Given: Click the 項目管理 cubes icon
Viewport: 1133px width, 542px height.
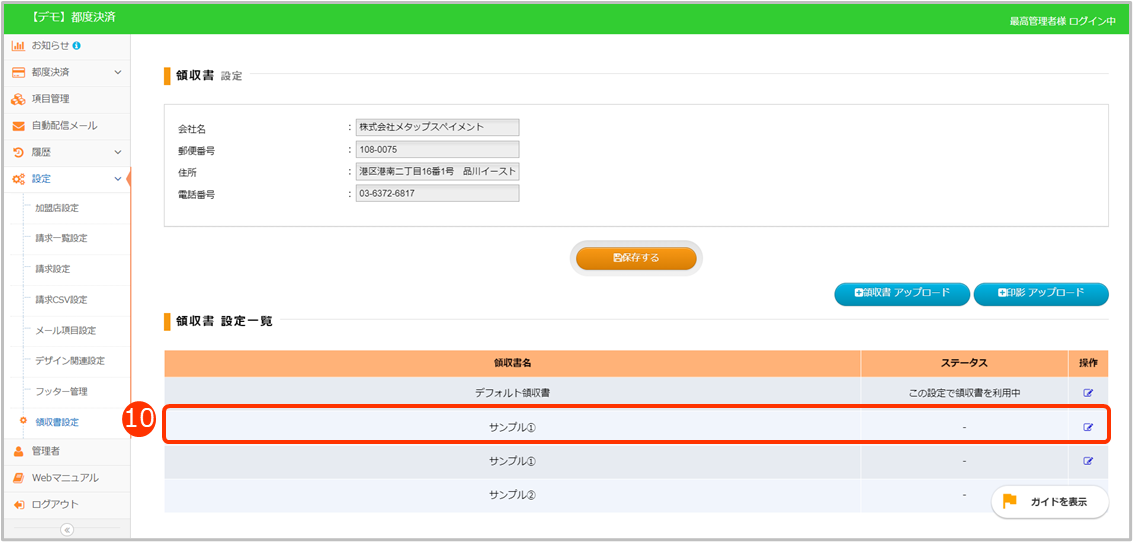Looking at the screenshot, I should pos(18,99).
